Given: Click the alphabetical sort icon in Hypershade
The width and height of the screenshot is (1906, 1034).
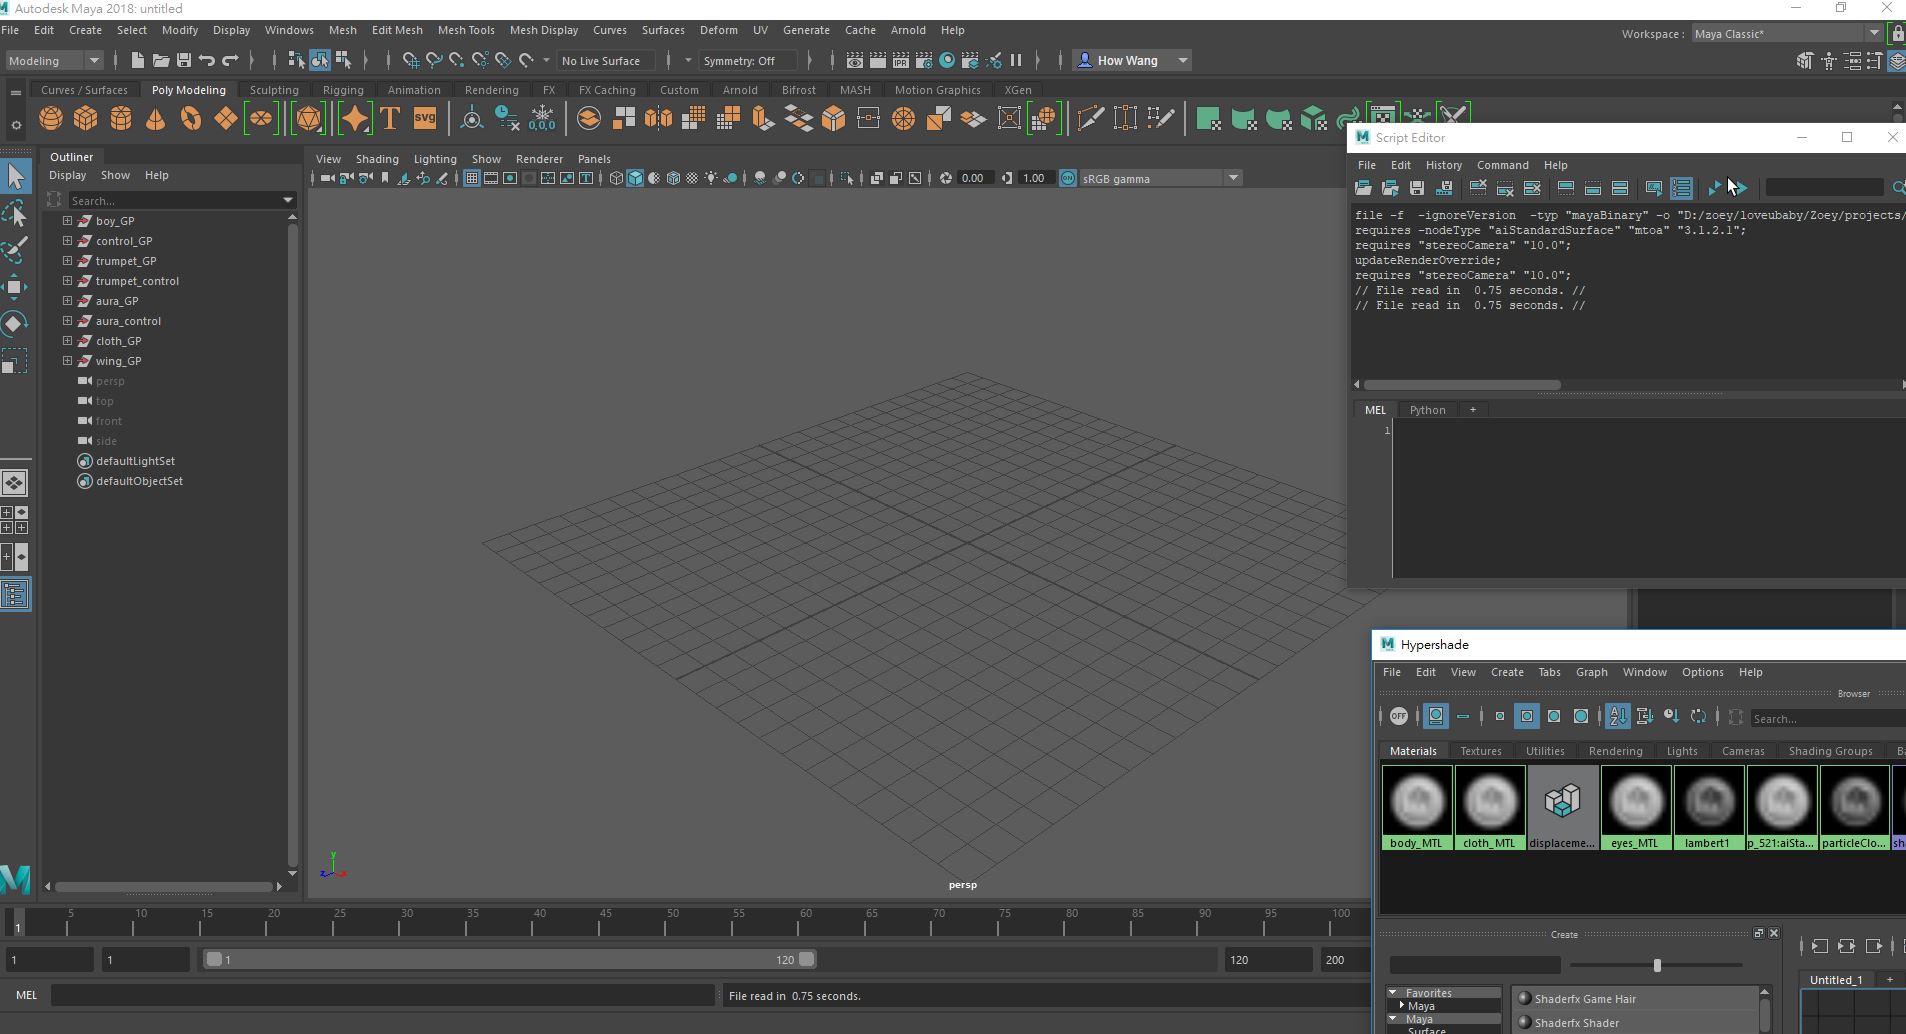Looking at the screenshot, I should (1619, 716).
